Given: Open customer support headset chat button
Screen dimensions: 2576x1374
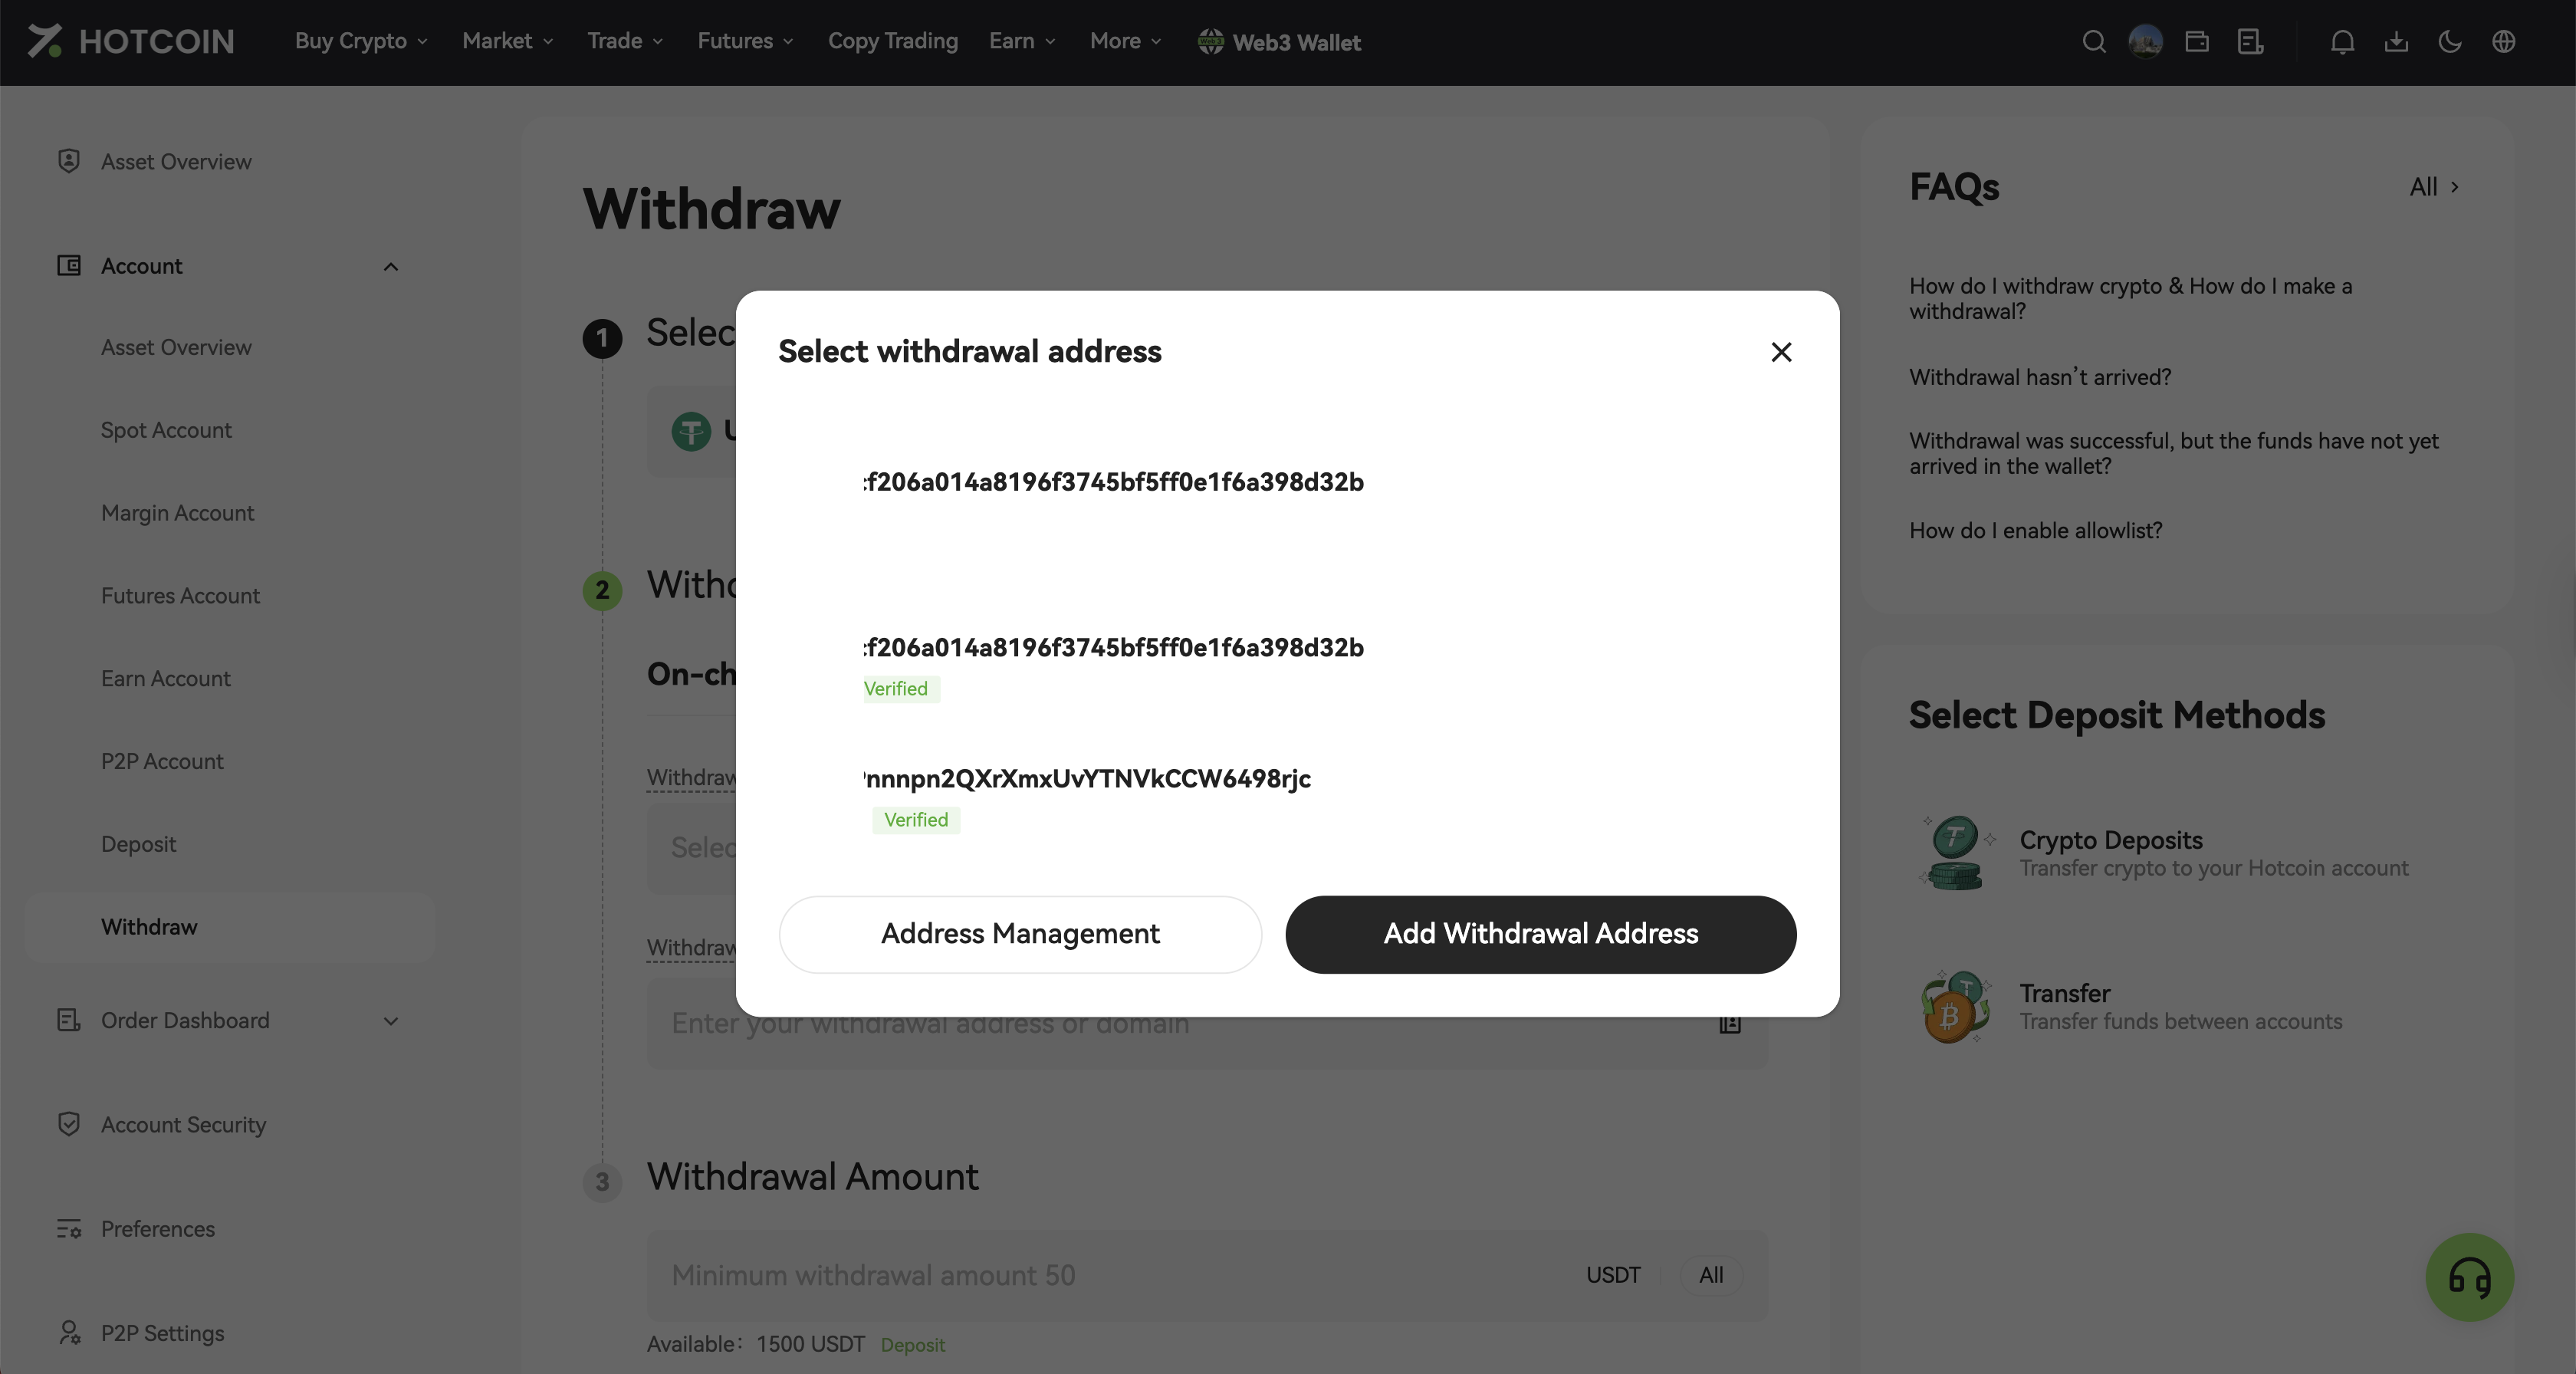Looking at the screenshot, I should click(x=2469, y=1277).
